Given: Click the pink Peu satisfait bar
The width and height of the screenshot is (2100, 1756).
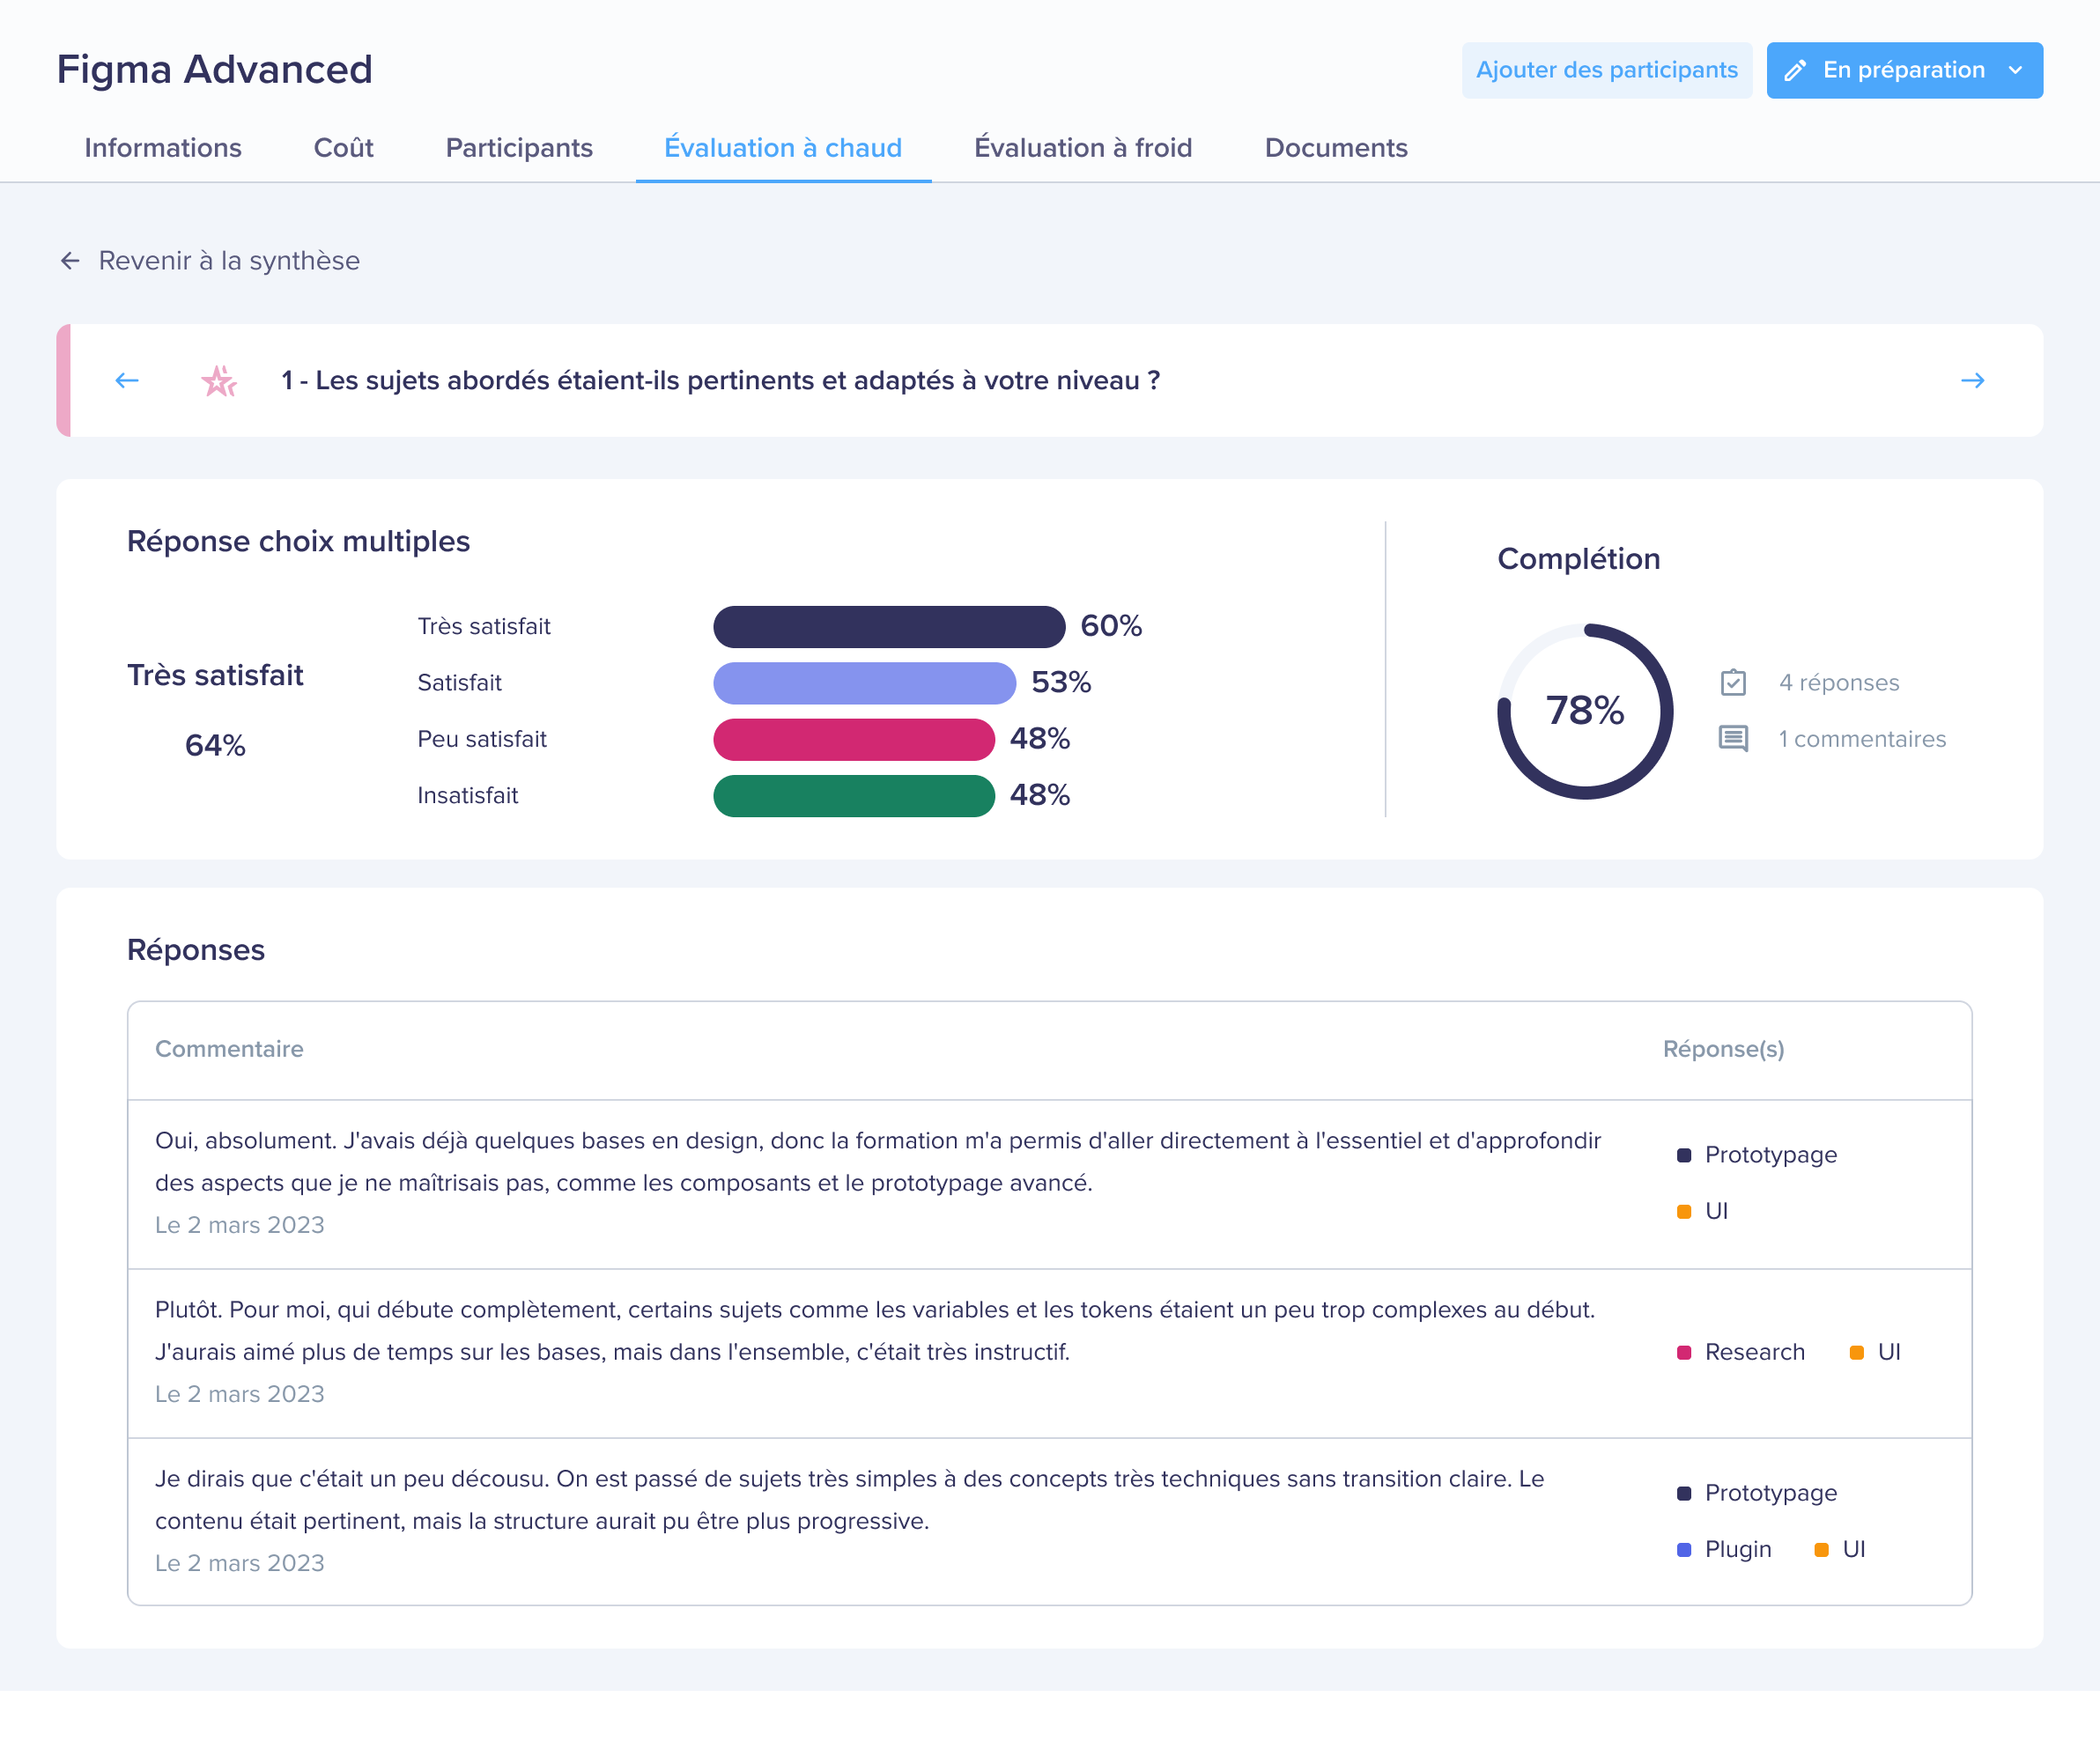Looking at the screenshot, I should [853, 739].
